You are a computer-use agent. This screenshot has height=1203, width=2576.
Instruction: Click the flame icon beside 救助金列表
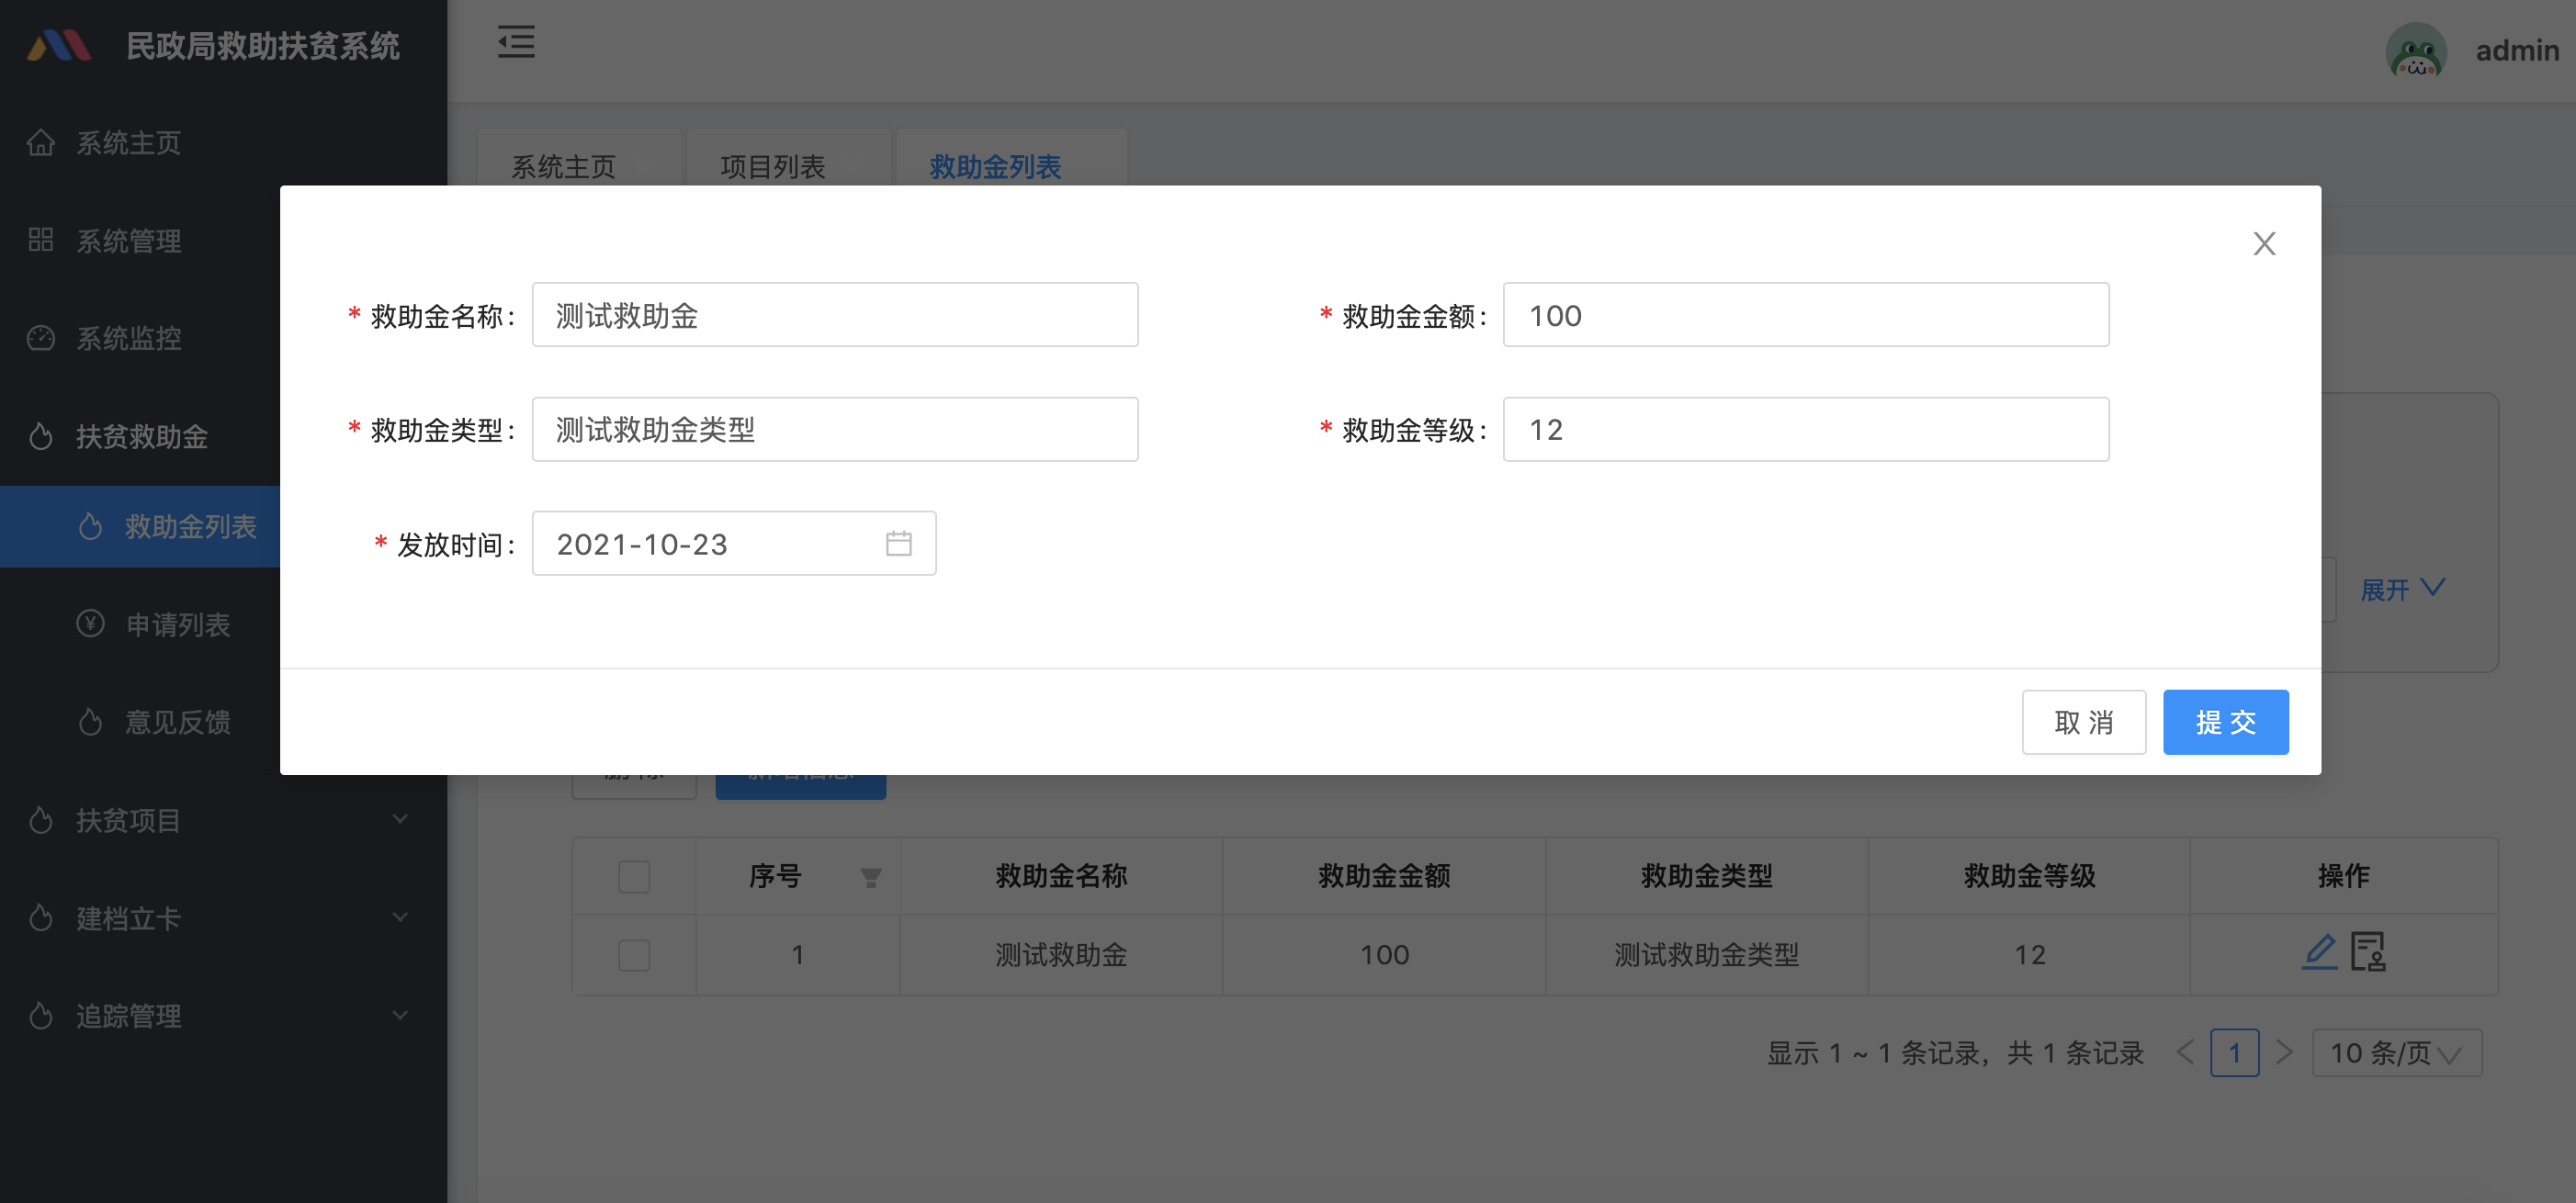click(x=90, y=526)
